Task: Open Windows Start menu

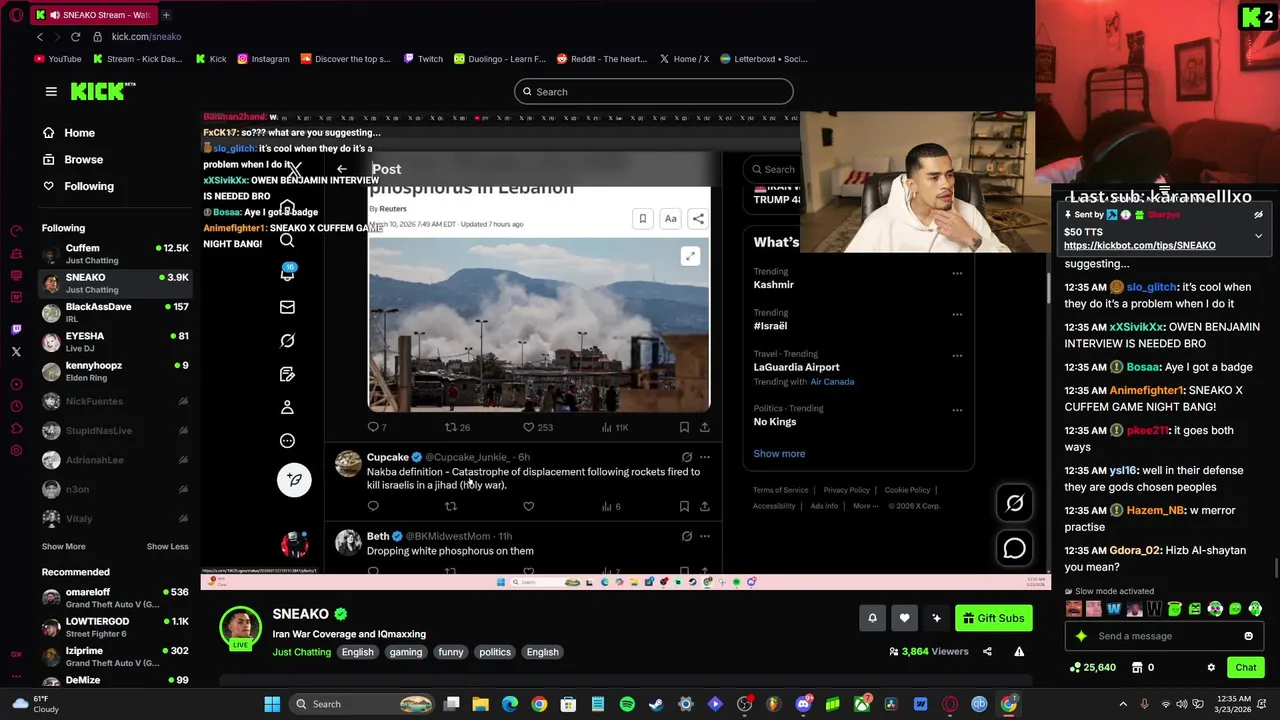Action: [x=272, y=704]
